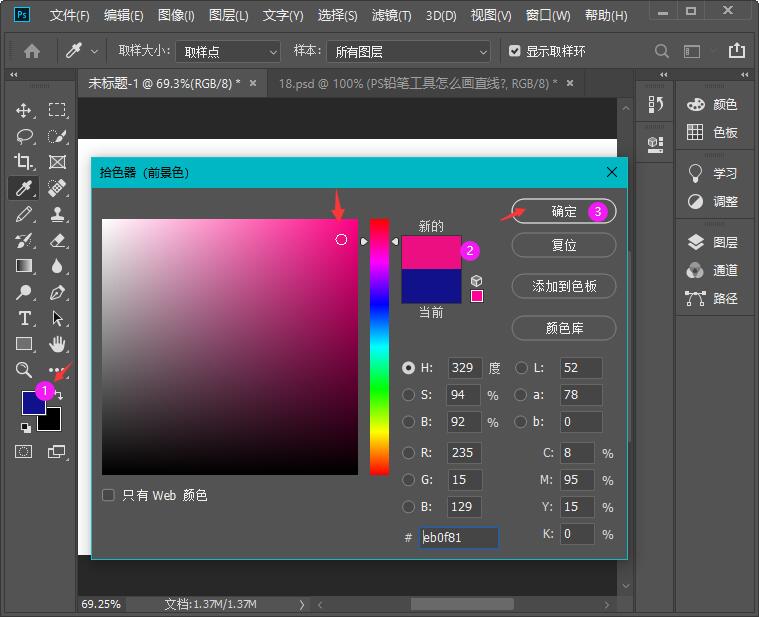Open the 图层 panel

(x=713, y=242)
